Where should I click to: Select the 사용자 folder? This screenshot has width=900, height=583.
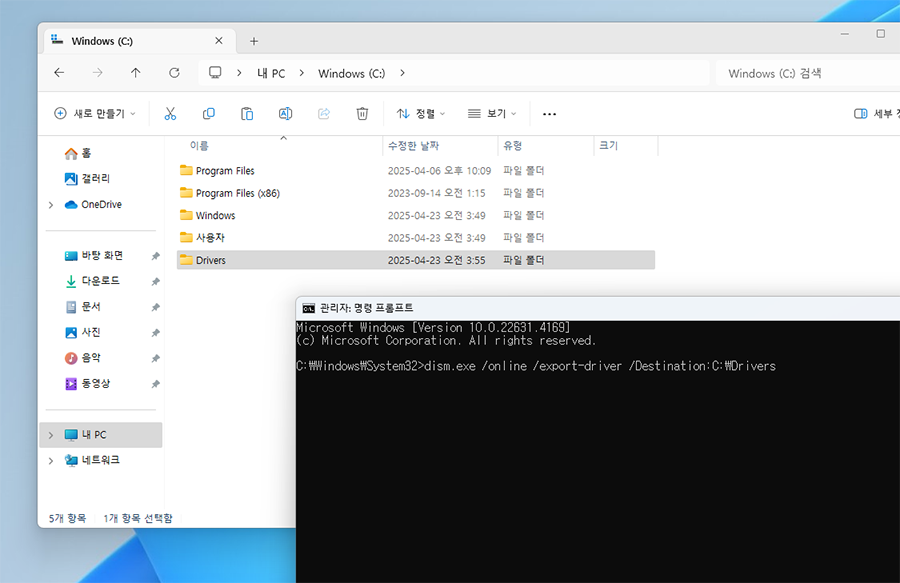click(416, 238)
